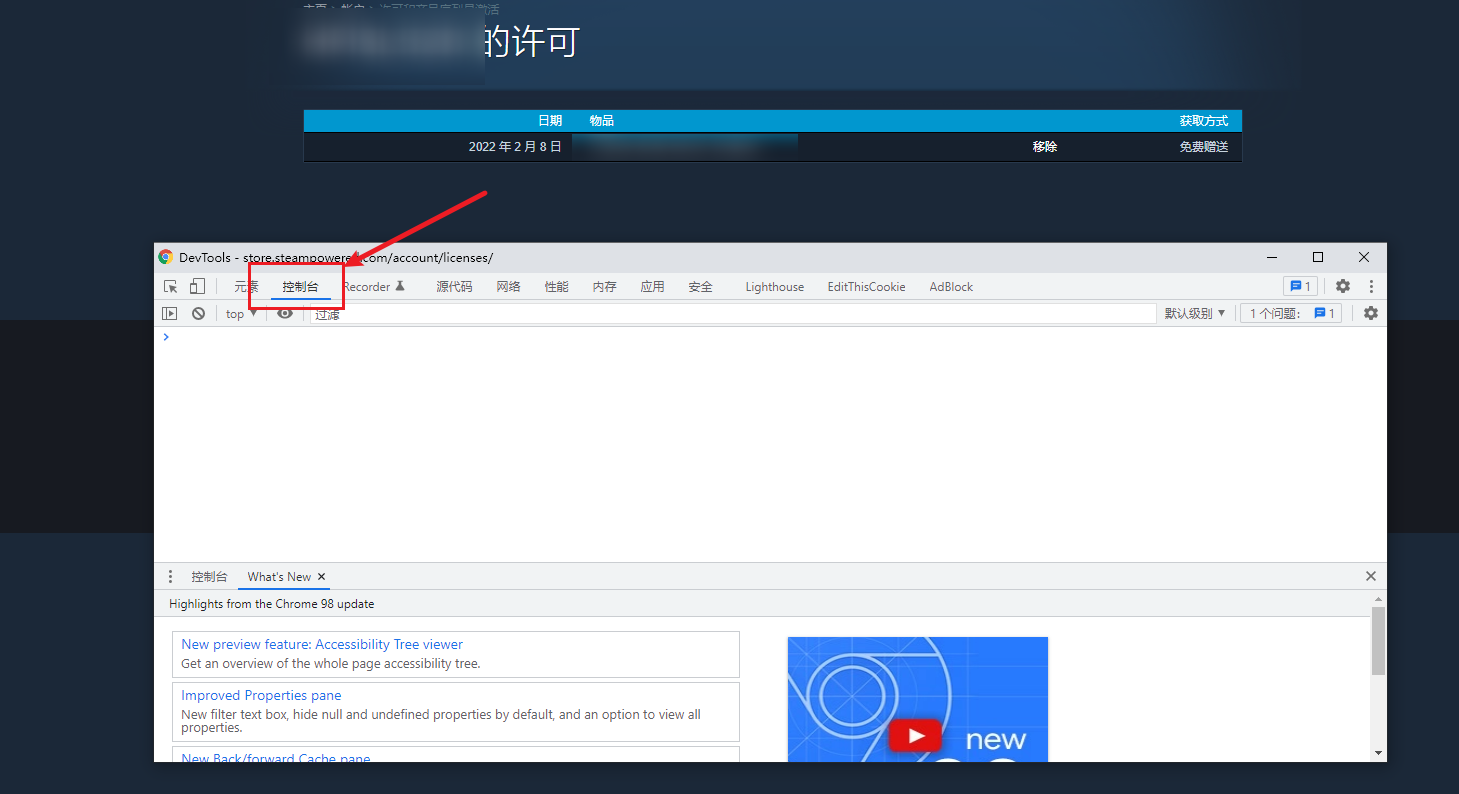Close the bottom drawer panel
This screenshot has height=794, width=1459.
pyautogui.click(x=1370, y=577)
